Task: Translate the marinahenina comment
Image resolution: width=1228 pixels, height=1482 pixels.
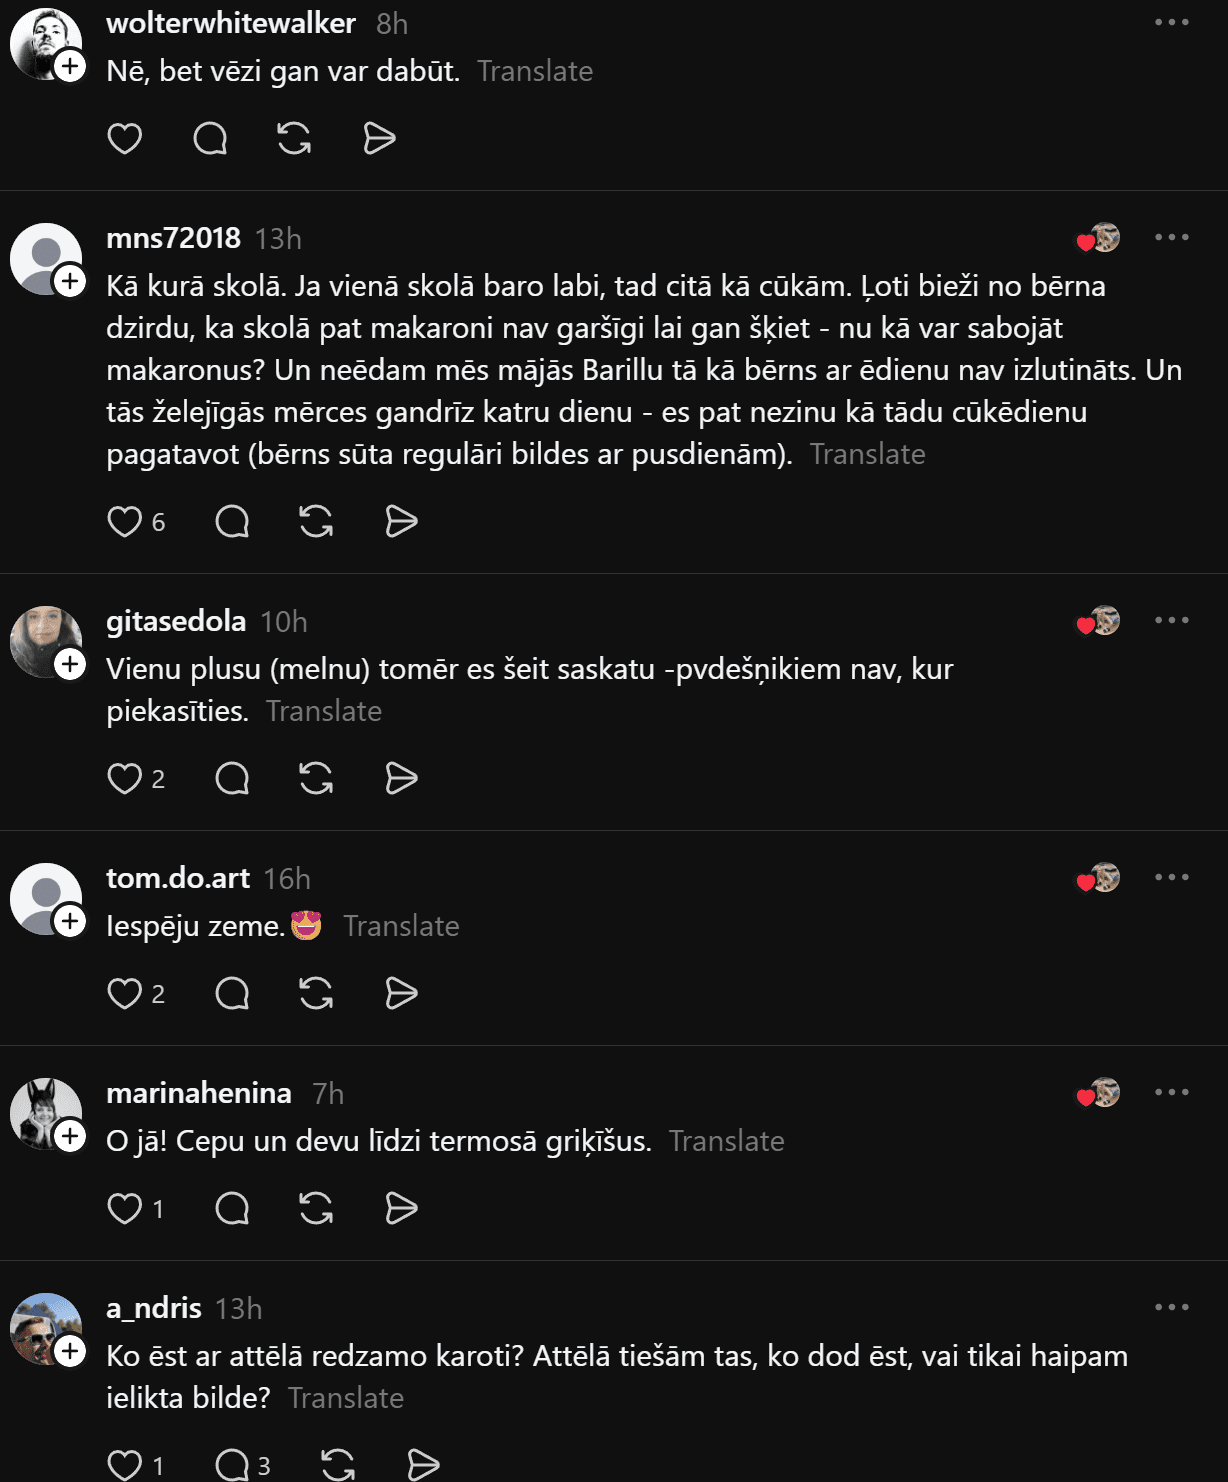Action: (x=726, y=1141)
